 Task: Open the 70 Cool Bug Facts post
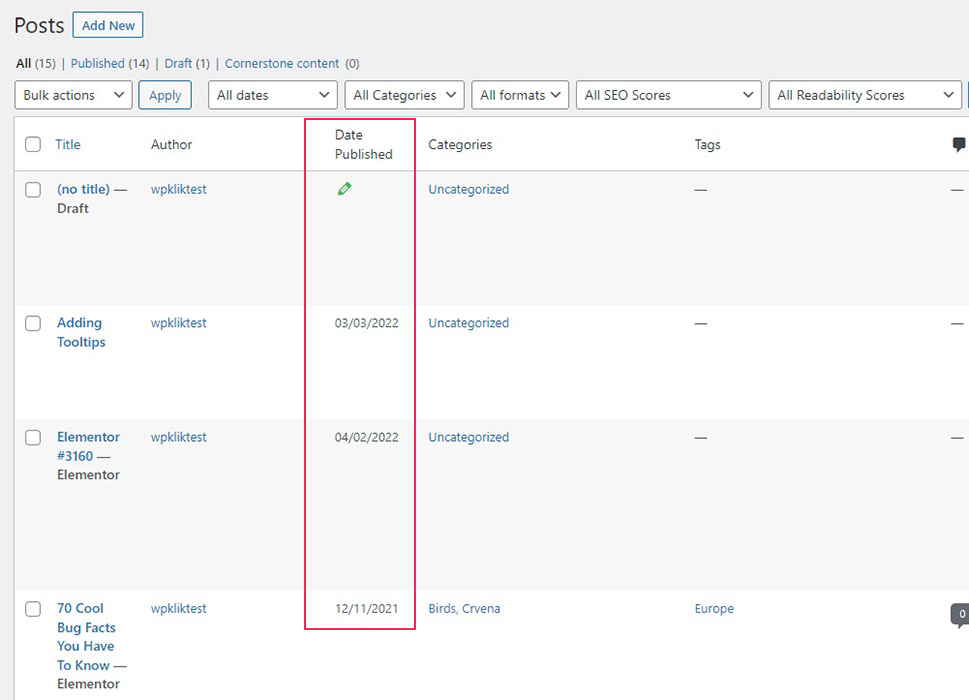pos(87,637)
